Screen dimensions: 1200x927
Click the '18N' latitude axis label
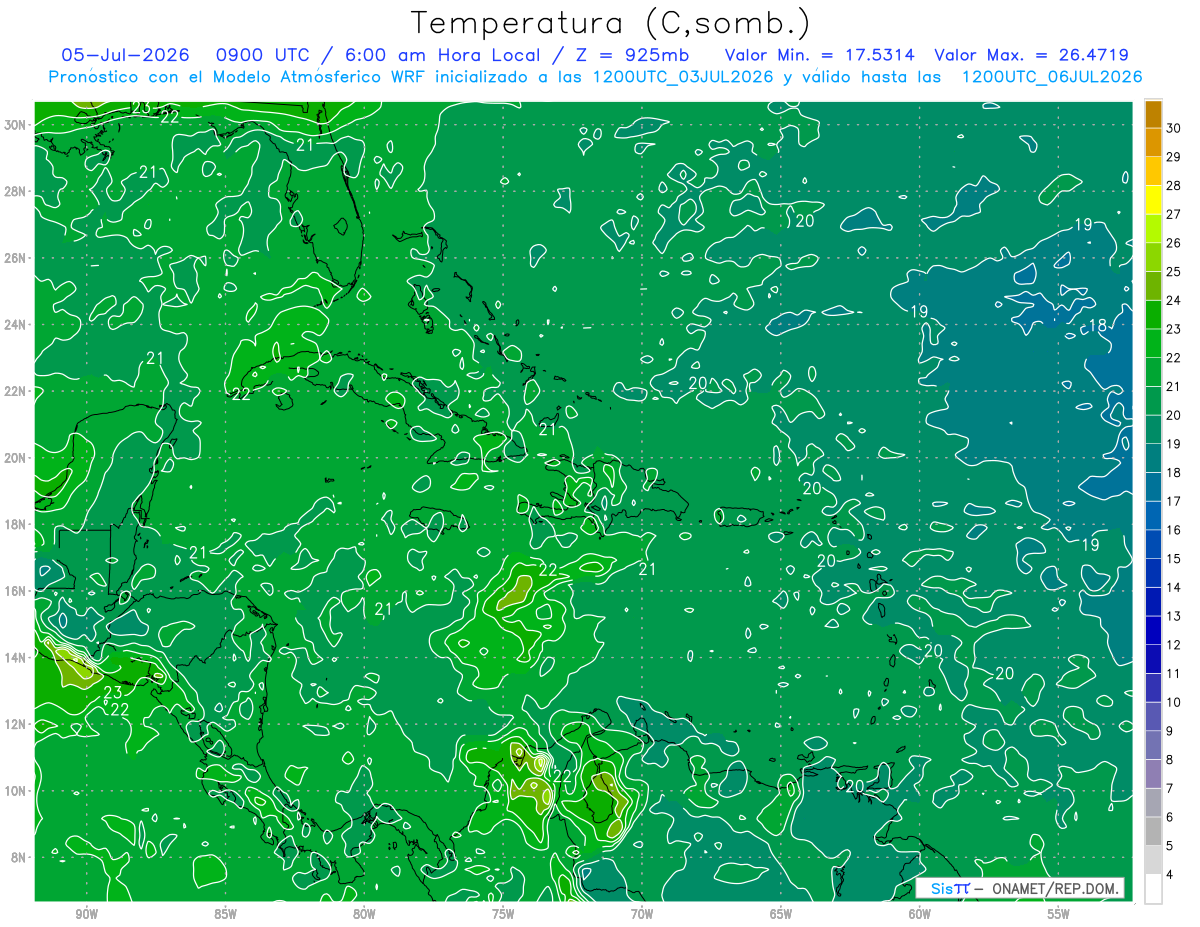point(16,524)
